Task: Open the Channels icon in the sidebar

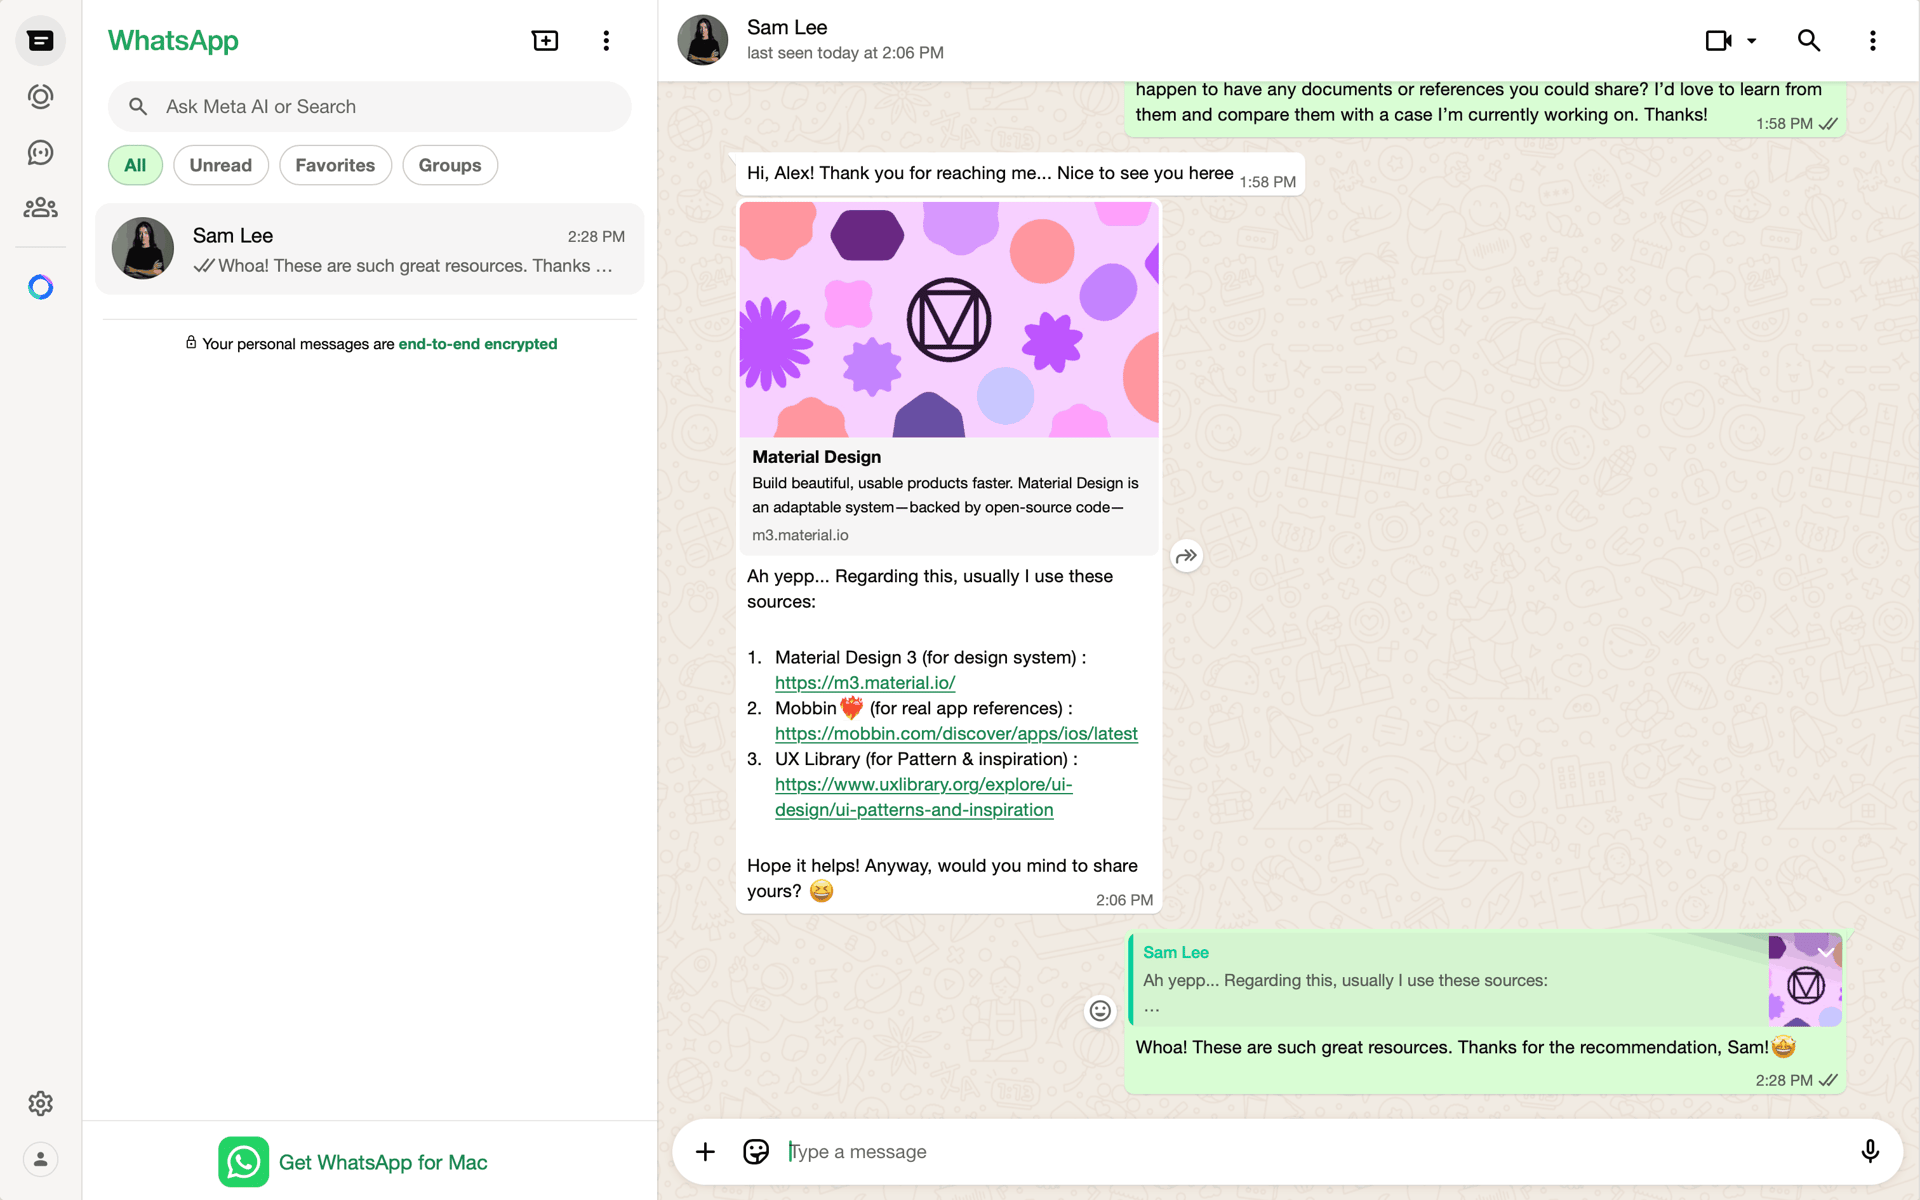Action: (40, 152)
